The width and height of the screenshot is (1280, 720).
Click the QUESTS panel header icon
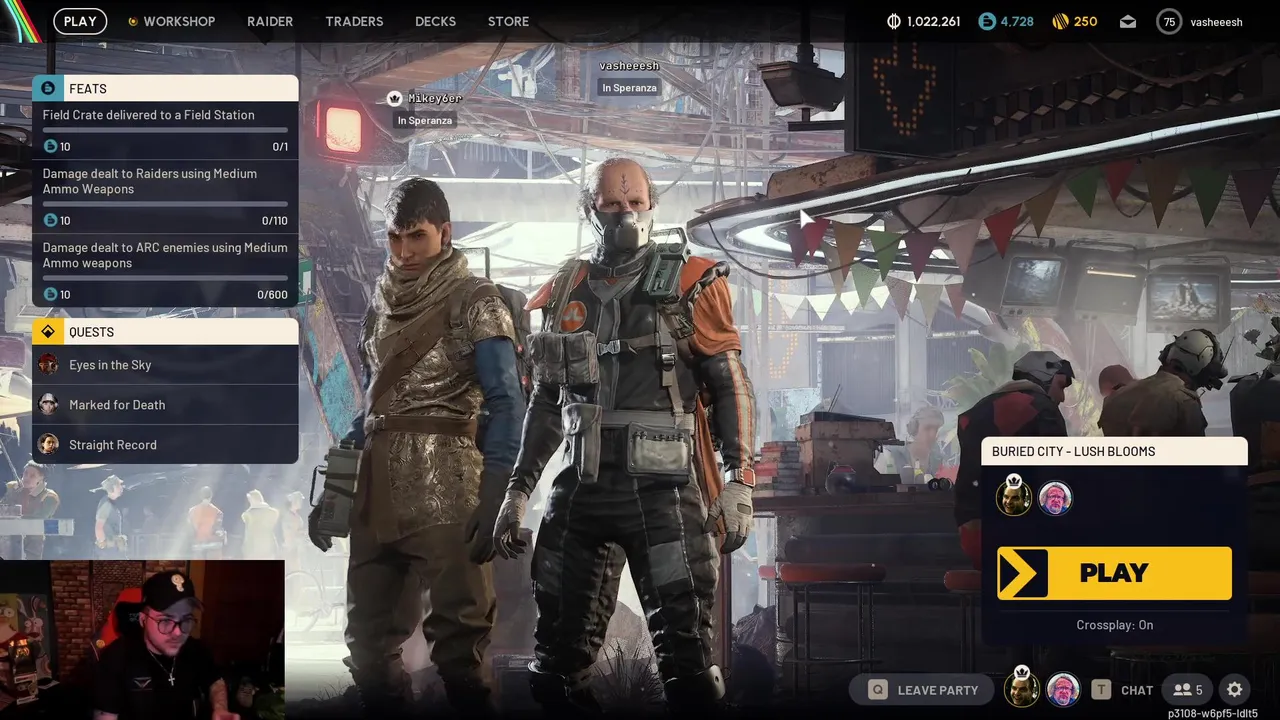pos(48,331)
